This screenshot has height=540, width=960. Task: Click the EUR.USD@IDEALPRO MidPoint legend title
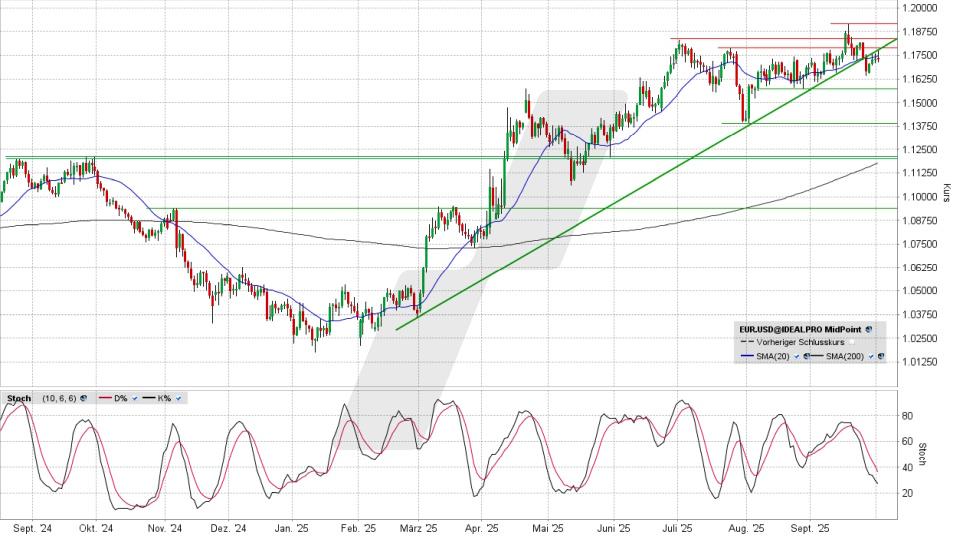pos(798,328)
